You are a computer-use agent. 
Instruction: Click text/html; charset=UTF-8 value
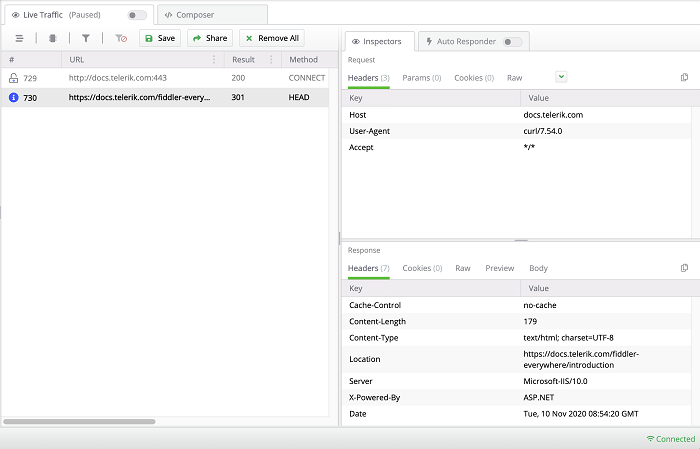568,338
